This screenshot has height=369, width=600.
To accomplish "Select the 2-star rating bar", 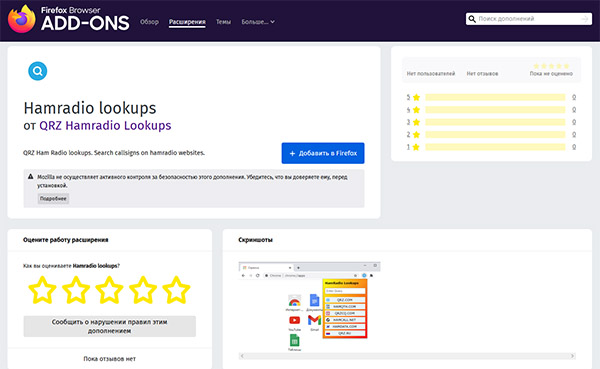I will point(495,135).
